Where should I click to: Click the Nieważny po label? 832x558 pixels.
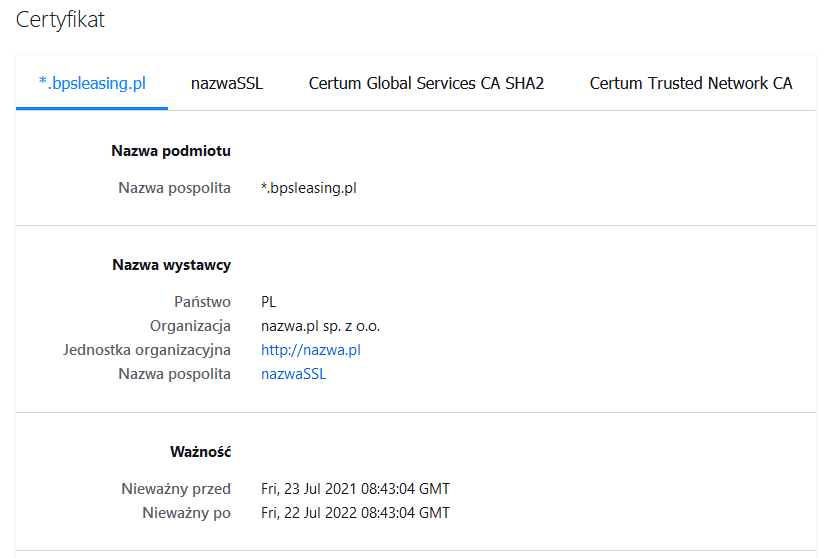point(186,513)
